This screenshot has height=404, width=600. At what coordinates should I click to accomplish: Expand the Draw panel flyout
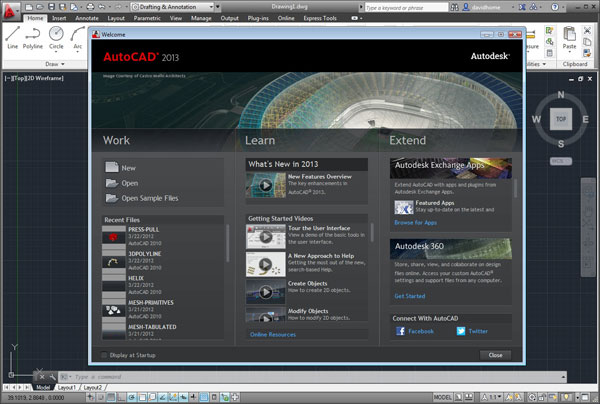(55, 64)
